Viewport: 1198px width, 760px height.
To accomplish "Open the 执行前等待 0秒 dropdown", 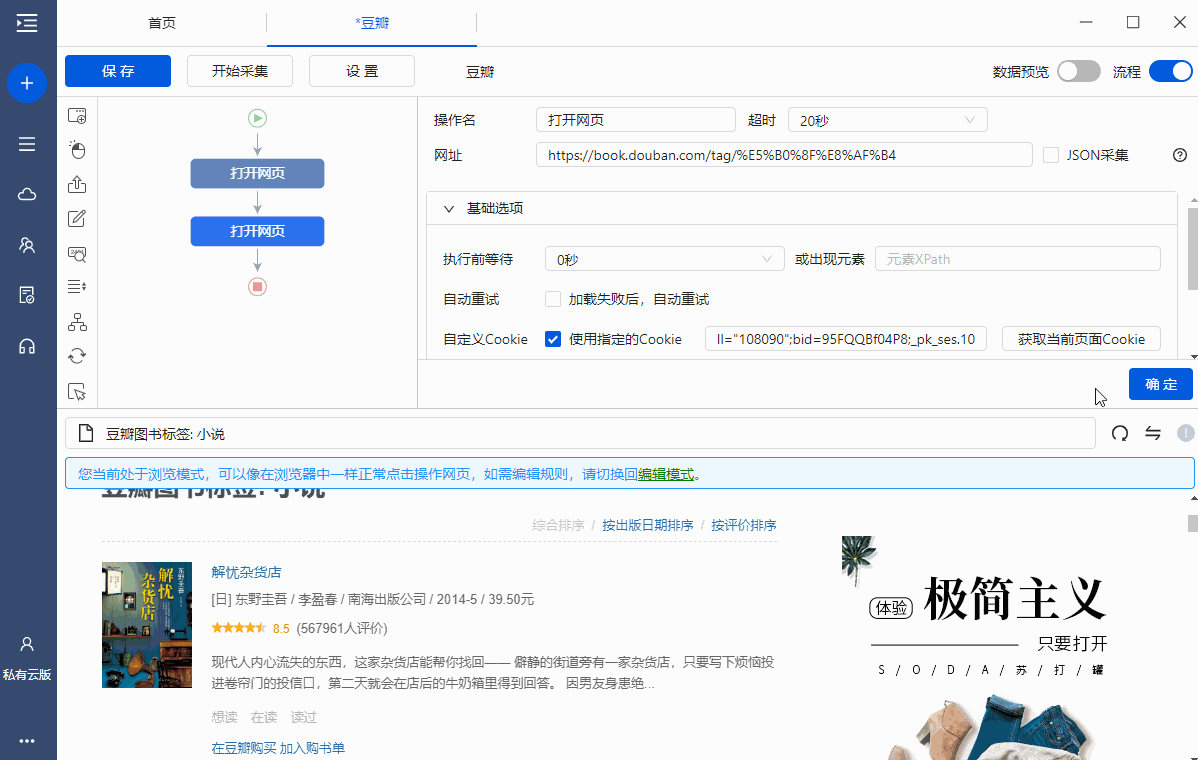I will click(665, 259).
